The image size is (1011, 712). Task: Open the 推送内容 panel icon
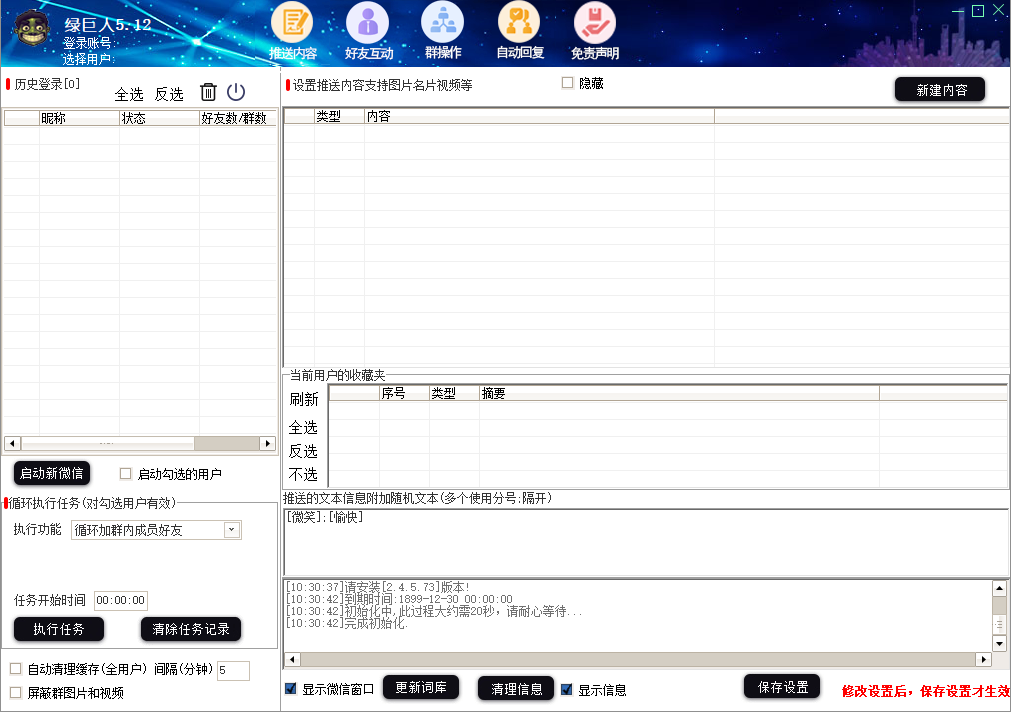[x=293, y=22]
